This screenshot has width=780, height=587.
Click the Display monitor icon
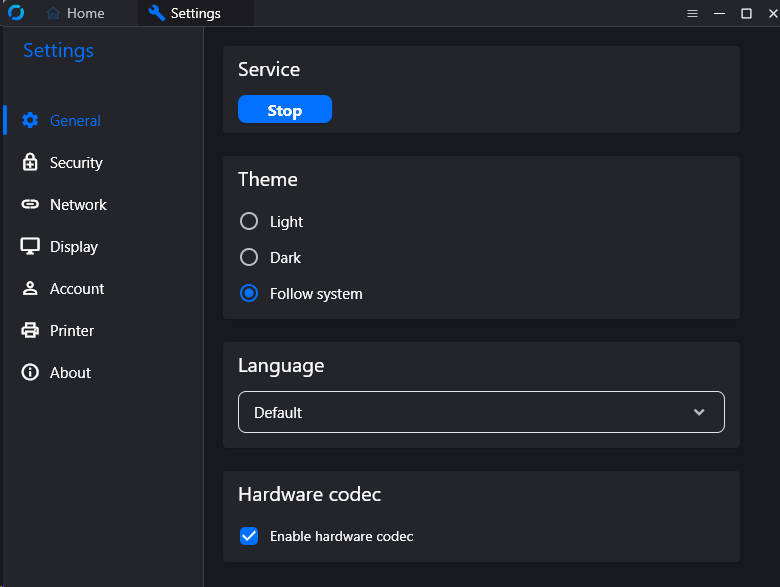click(30, 246)
